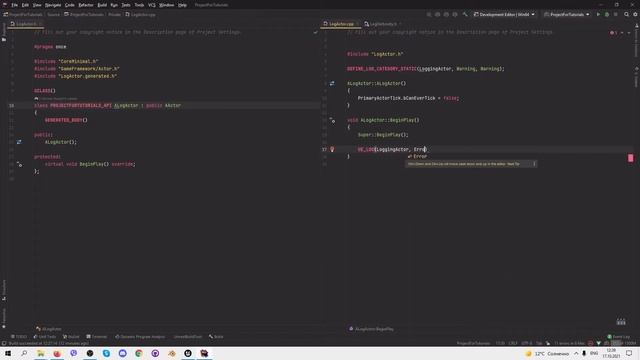Open Skype from the taskbar

click(106, 353)
